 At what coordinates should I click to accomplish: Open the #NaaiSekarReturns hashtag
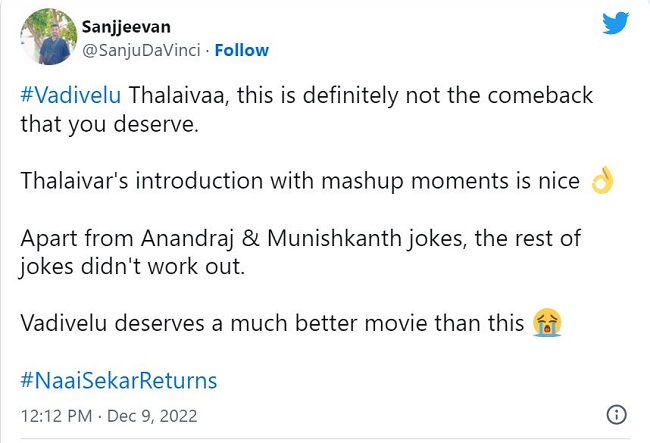[x=118, y=381]
